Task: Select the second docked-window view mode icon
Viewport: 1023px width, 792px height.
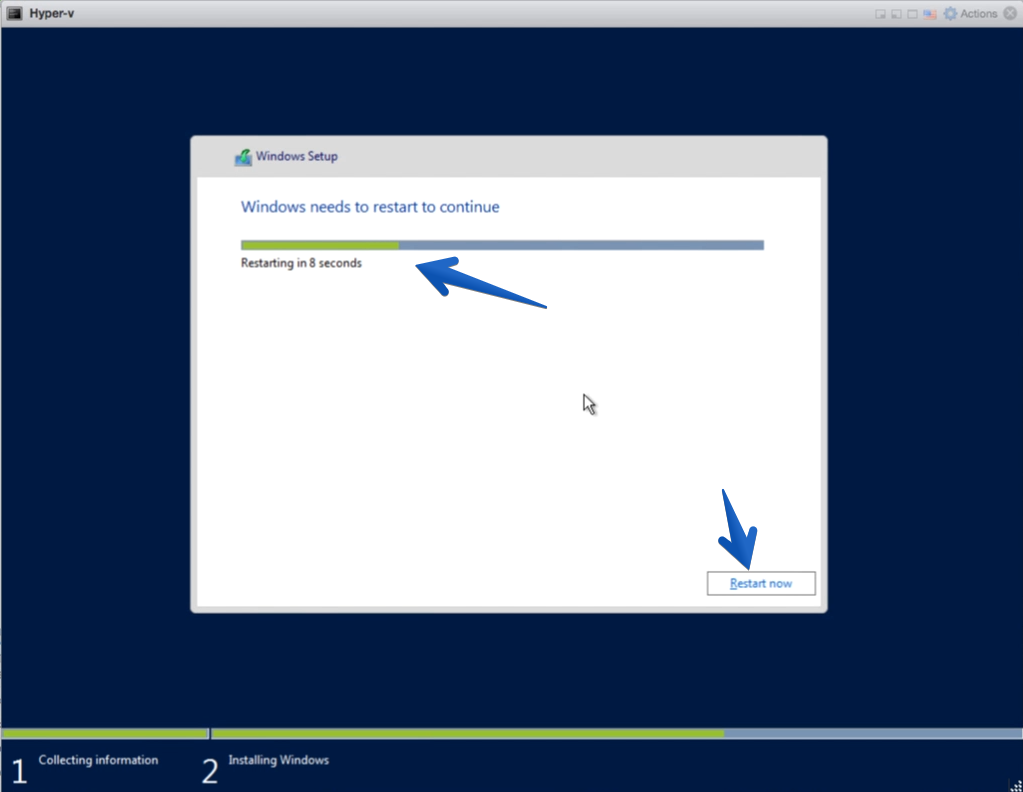Action: tap(896, 14)
